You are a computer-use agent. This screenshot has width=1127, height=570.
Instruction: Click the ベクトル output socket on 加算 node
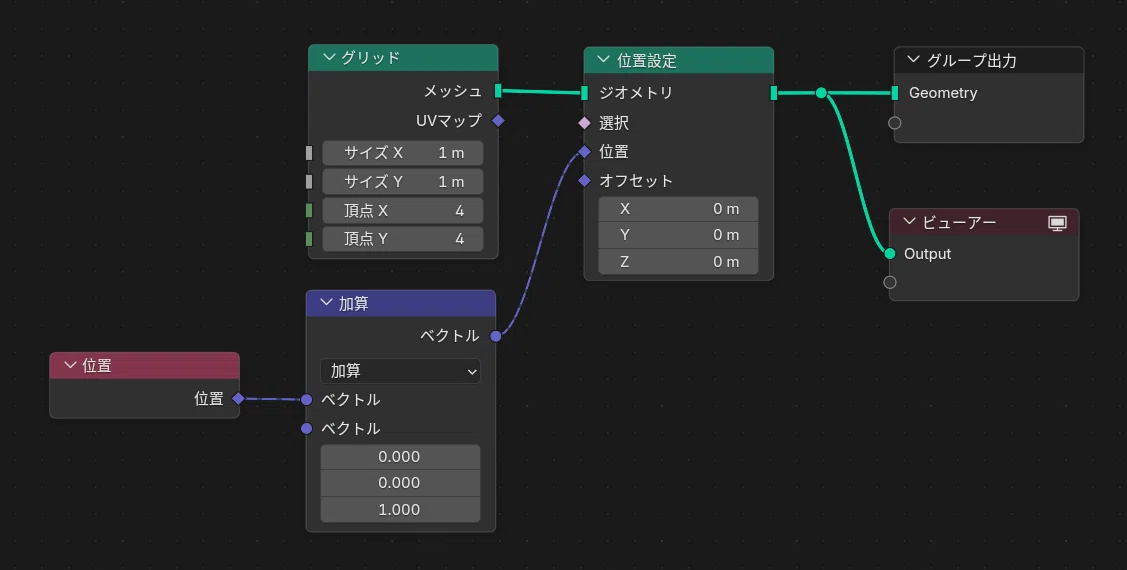pyautogui.click(x=496, y=336)
